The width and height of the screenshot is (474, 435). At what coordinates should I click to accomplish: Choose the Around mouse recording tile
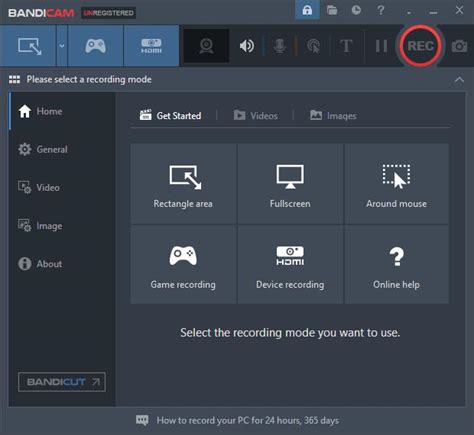point(396,184)
